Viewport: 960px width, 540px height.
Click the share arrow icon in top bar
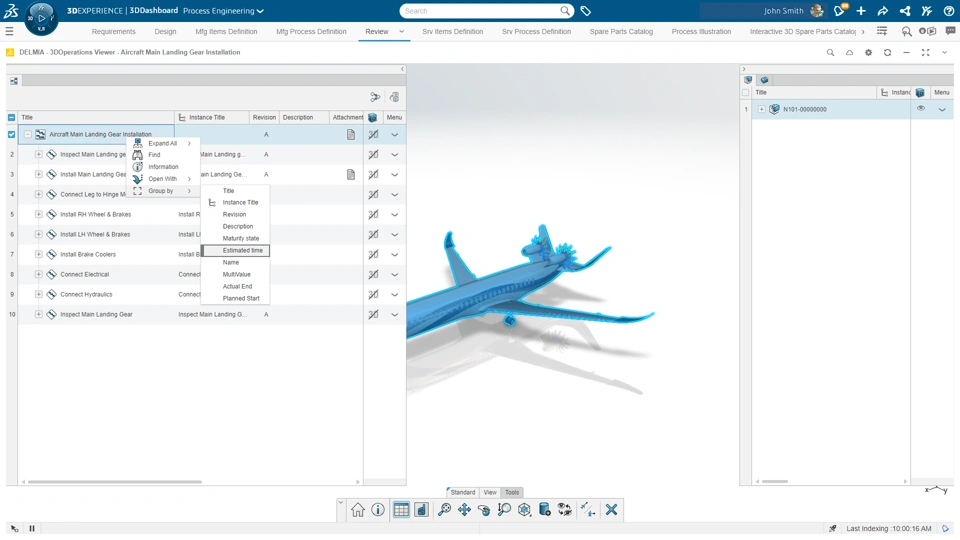tap(883, 11)
